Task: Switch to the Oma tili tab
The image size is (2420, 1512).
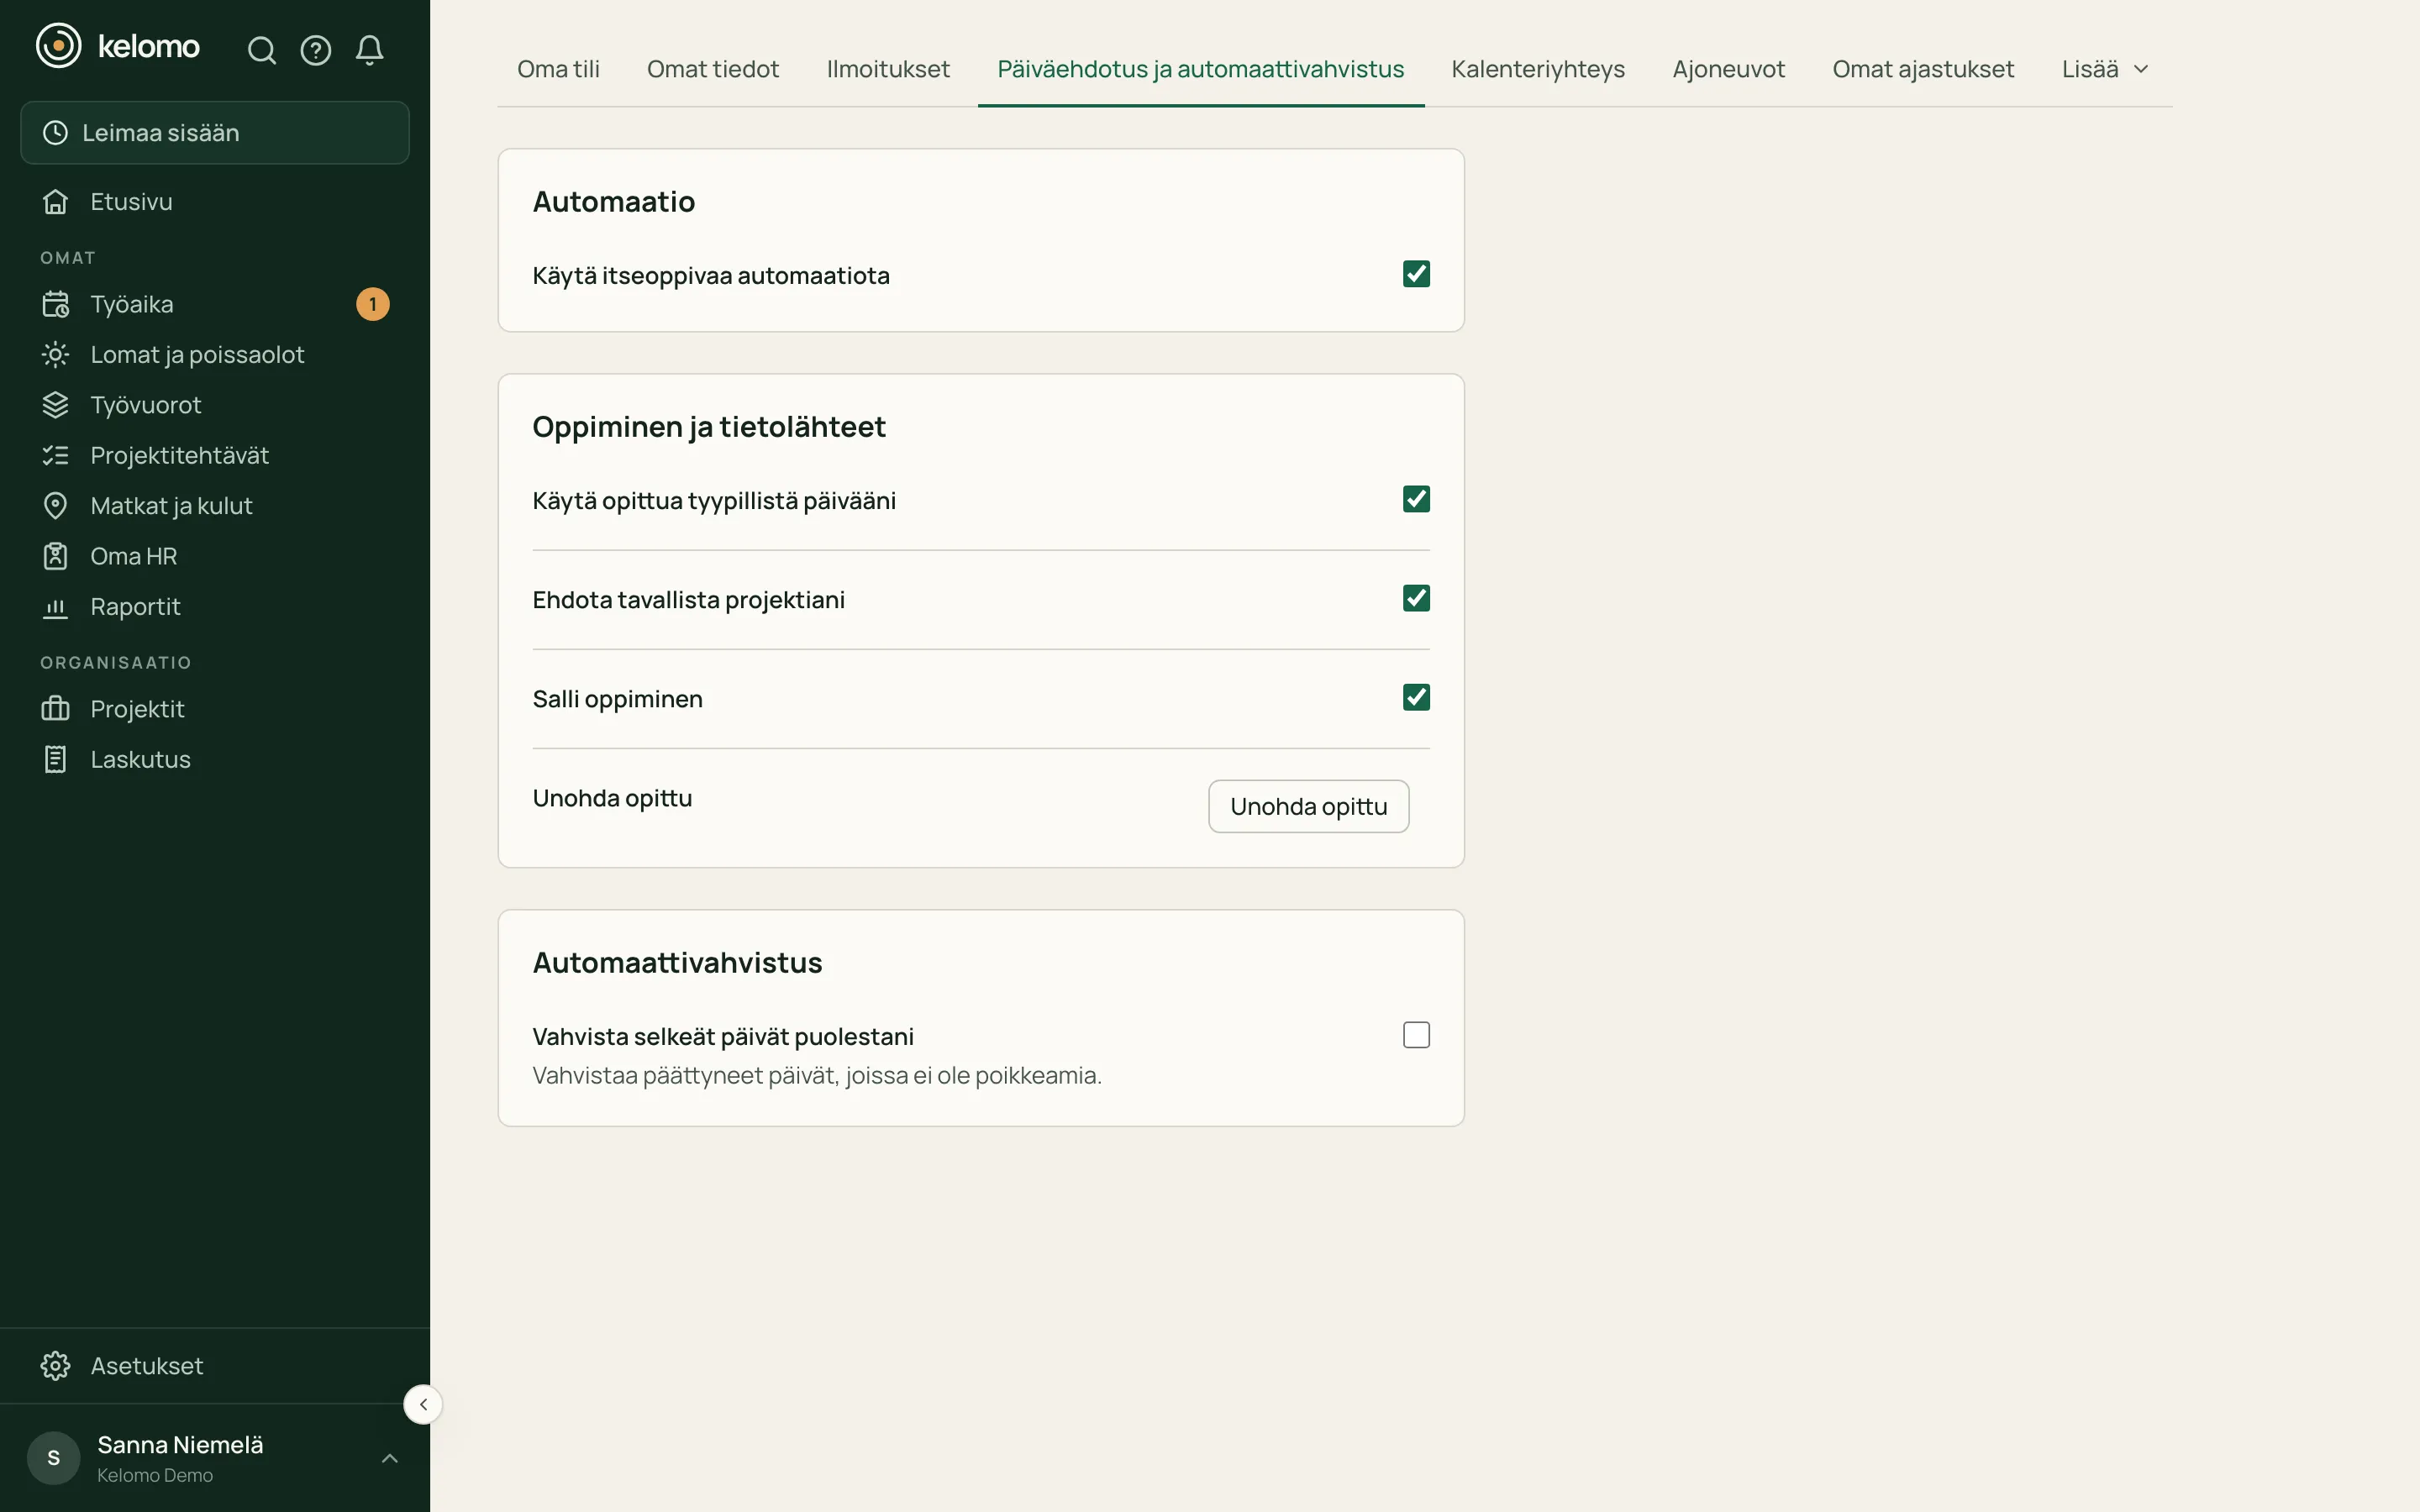Action: click(558, 69)
